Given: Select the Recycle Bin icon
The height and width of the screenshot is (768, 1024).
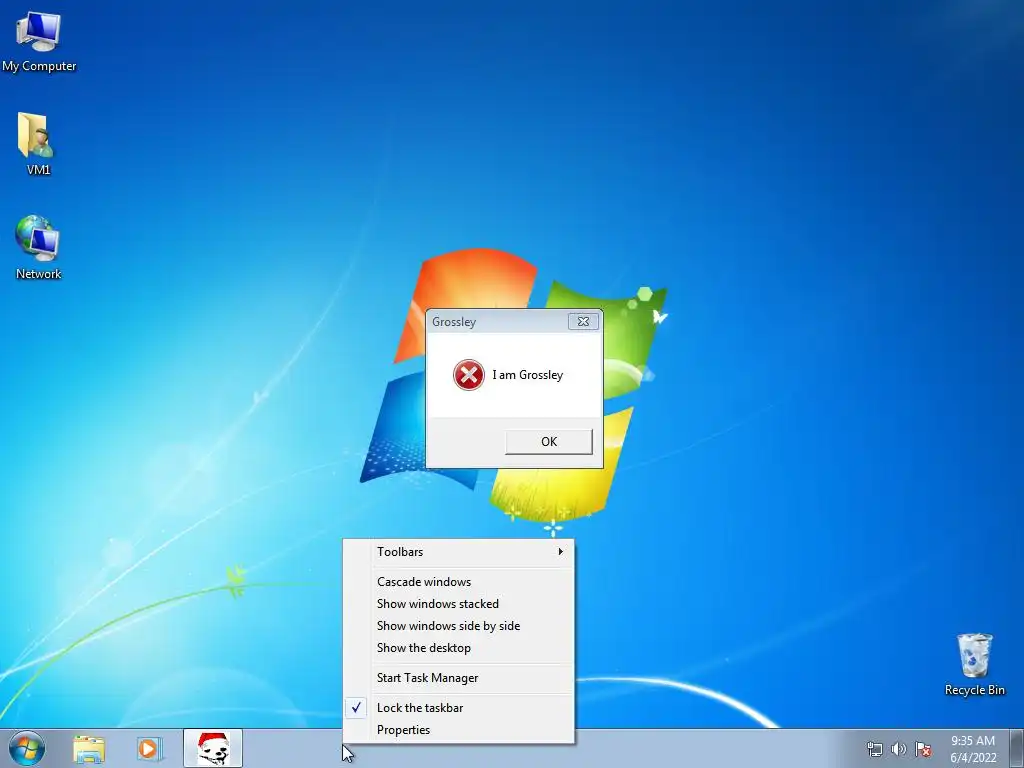Looking at the screenshot, I should pos(974,664).
